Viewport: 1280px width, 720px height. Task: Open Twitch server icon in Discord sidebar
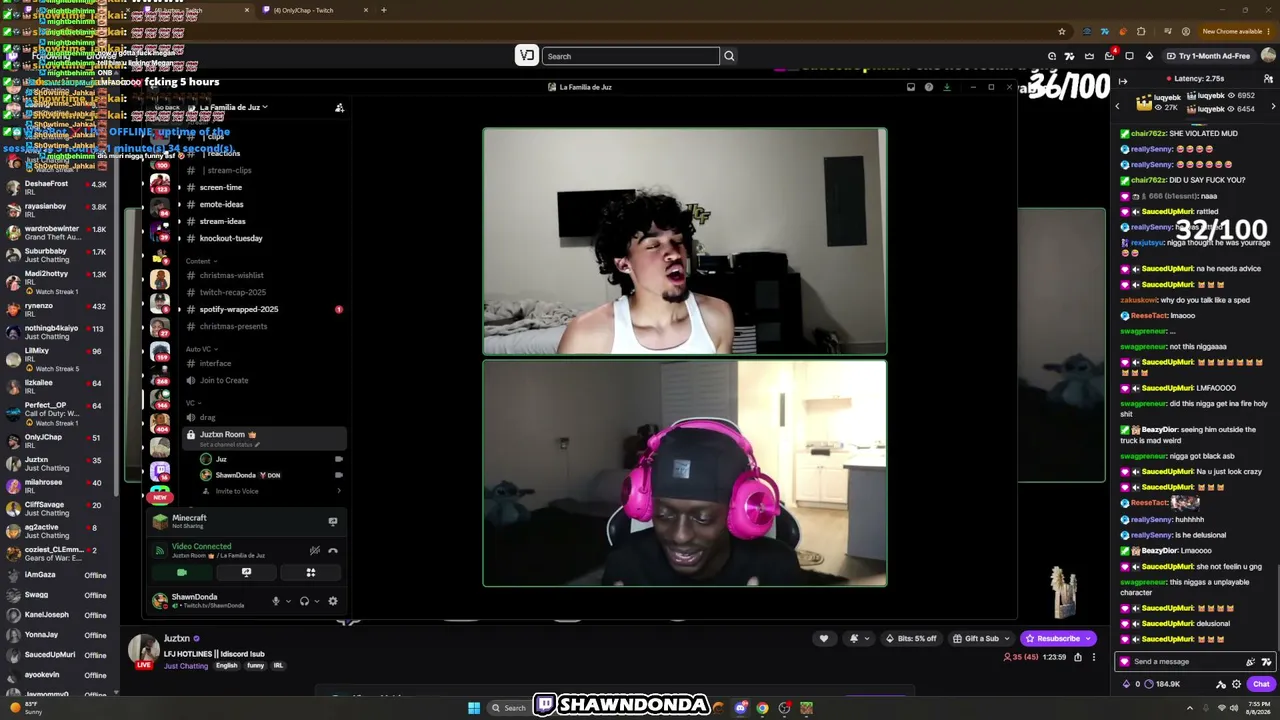click(160, 470)
